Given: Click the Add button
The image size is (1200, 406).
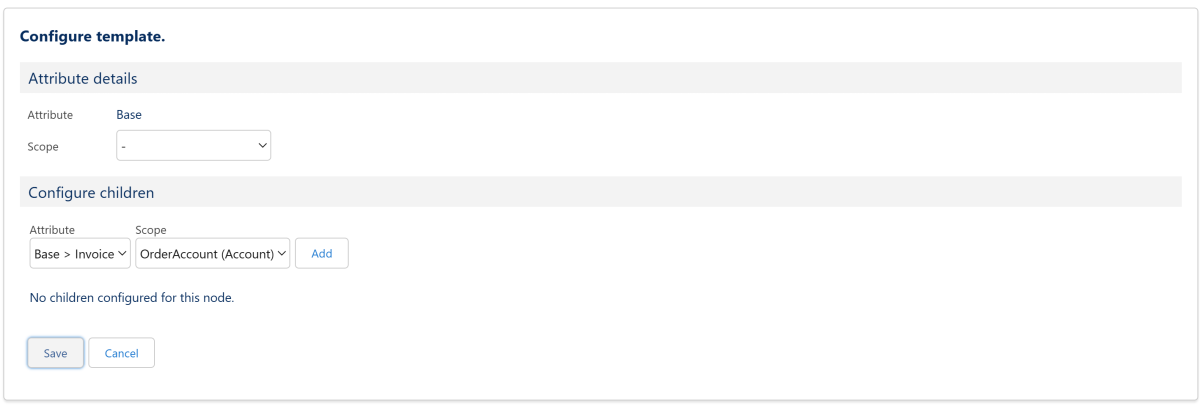Looking at the screenshot, I should pos(321,254).
